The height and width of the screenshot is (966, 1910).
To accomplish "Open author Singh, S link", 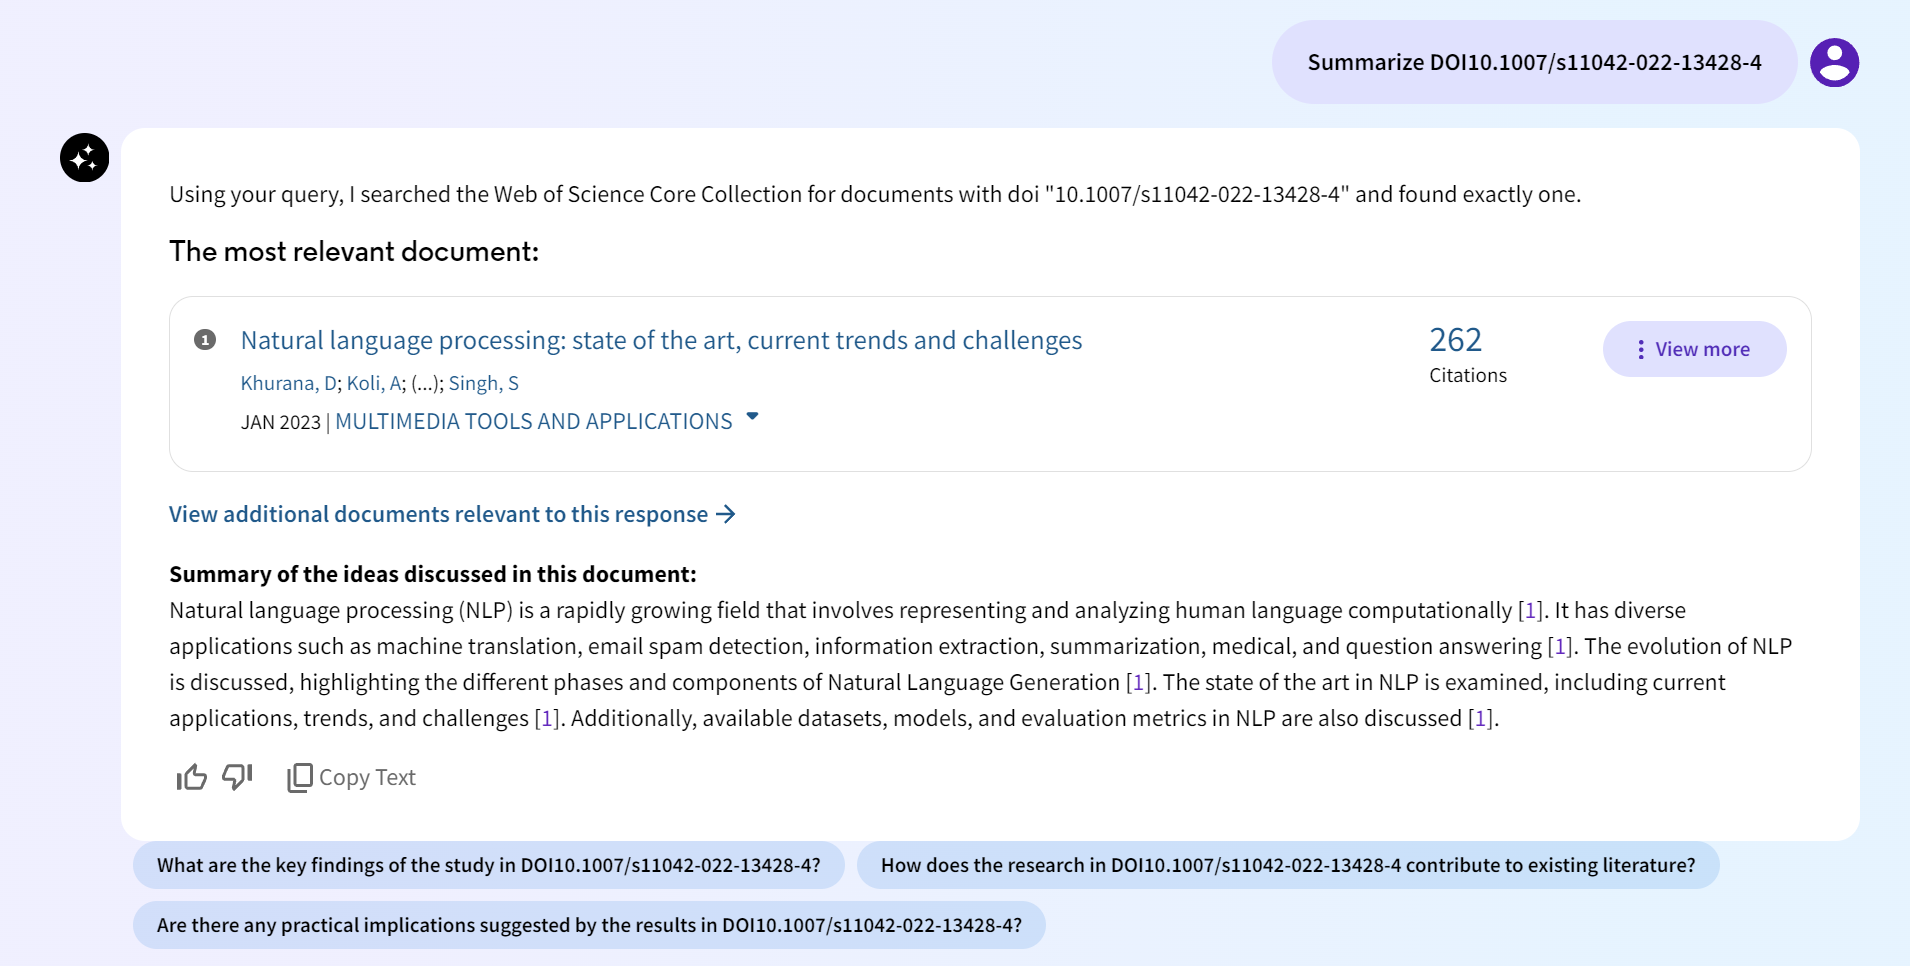I will tap(484, 383).
